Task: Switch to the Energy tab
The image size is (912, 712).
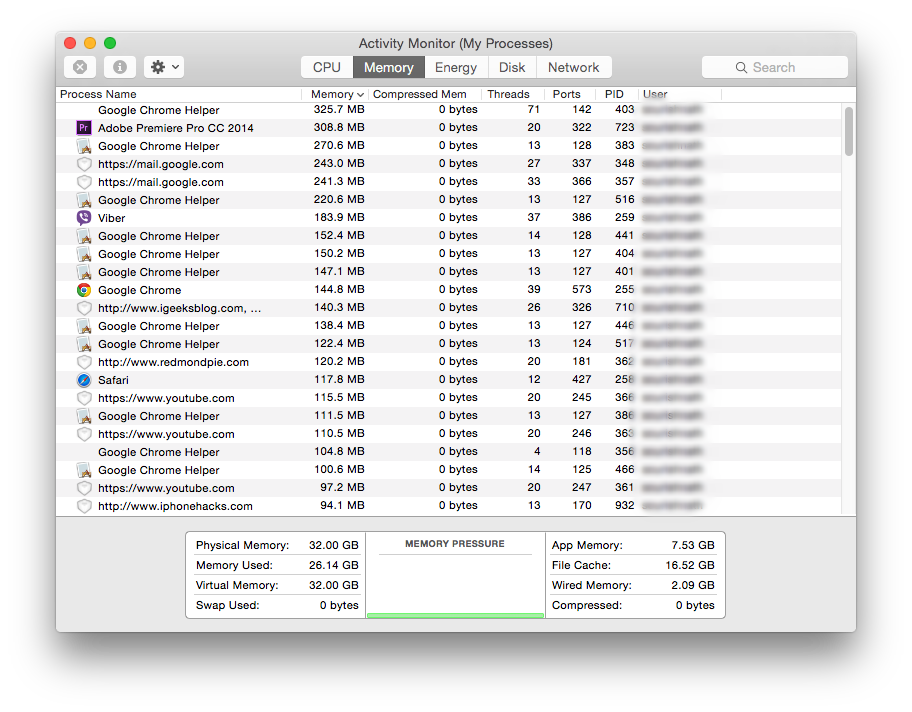Action: pyautogui.click(x=456, y=67)
